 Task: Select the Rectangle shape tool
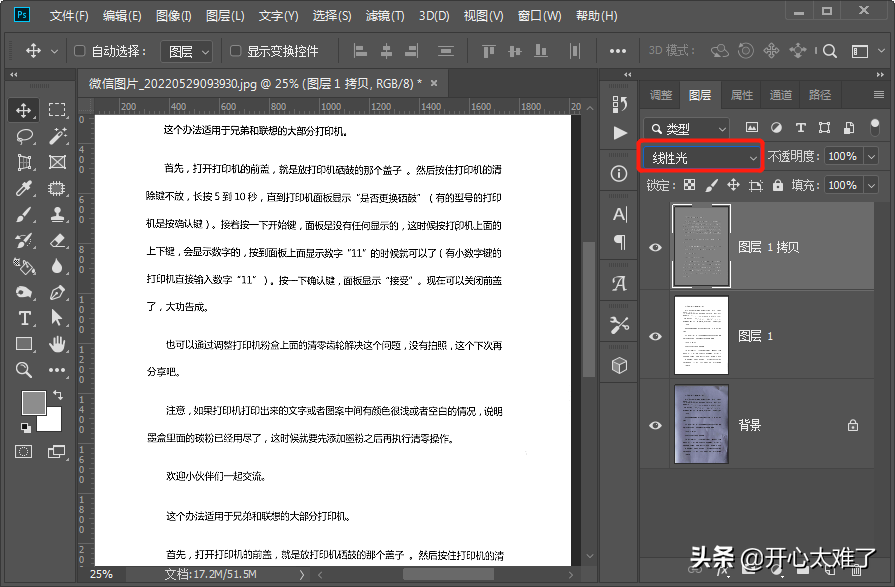pyautogui.click(x=24, y=344)
